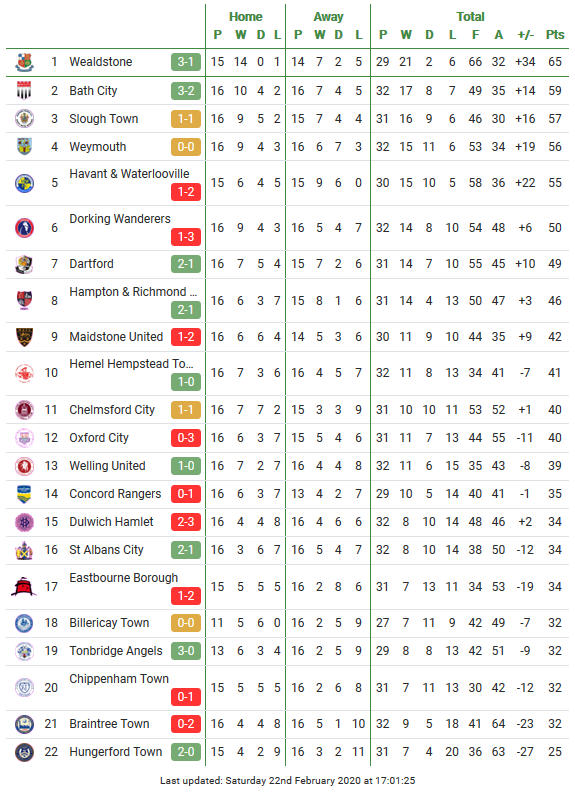Click the St Albans City team name
The height and width of the screenshot is (797, 575).
(x=106, y=550)
